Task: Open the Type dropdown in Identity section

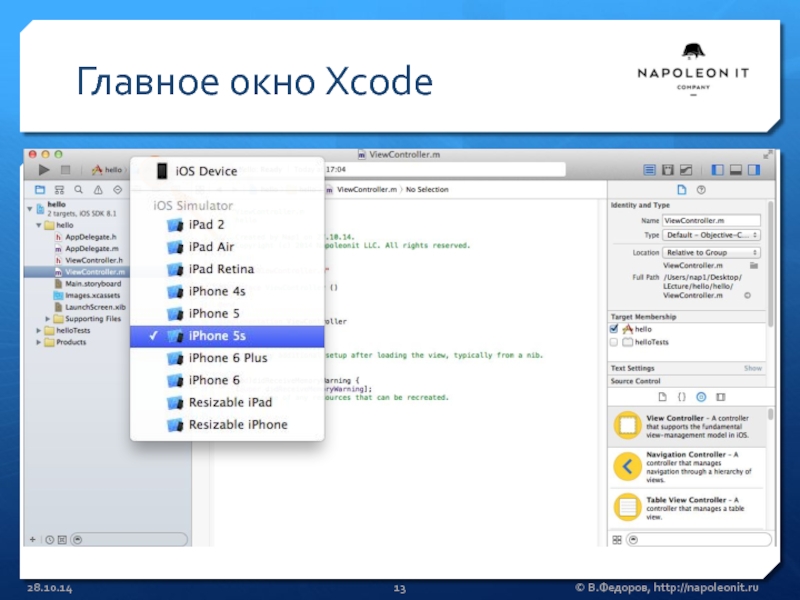Action: click(x=712, y=235)
